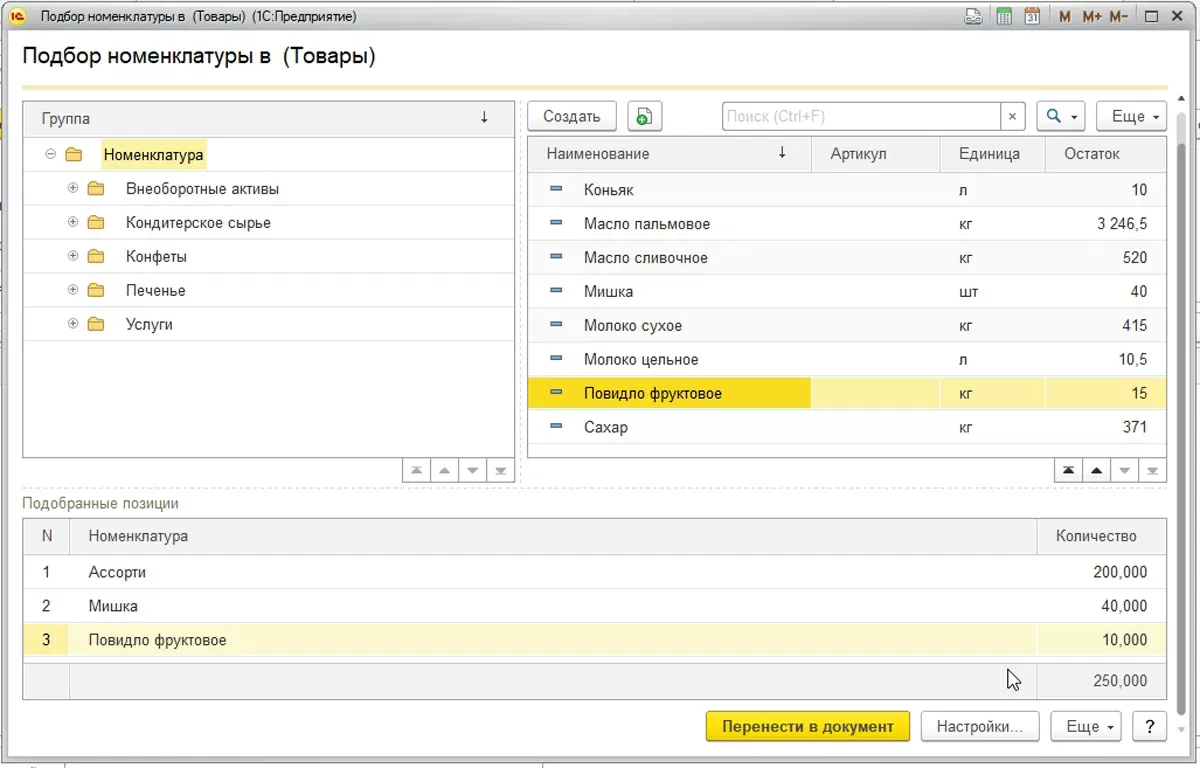Expand the Кондитерское сырье group
Screen dimensions: 1200x768
(x=73, y=223)
